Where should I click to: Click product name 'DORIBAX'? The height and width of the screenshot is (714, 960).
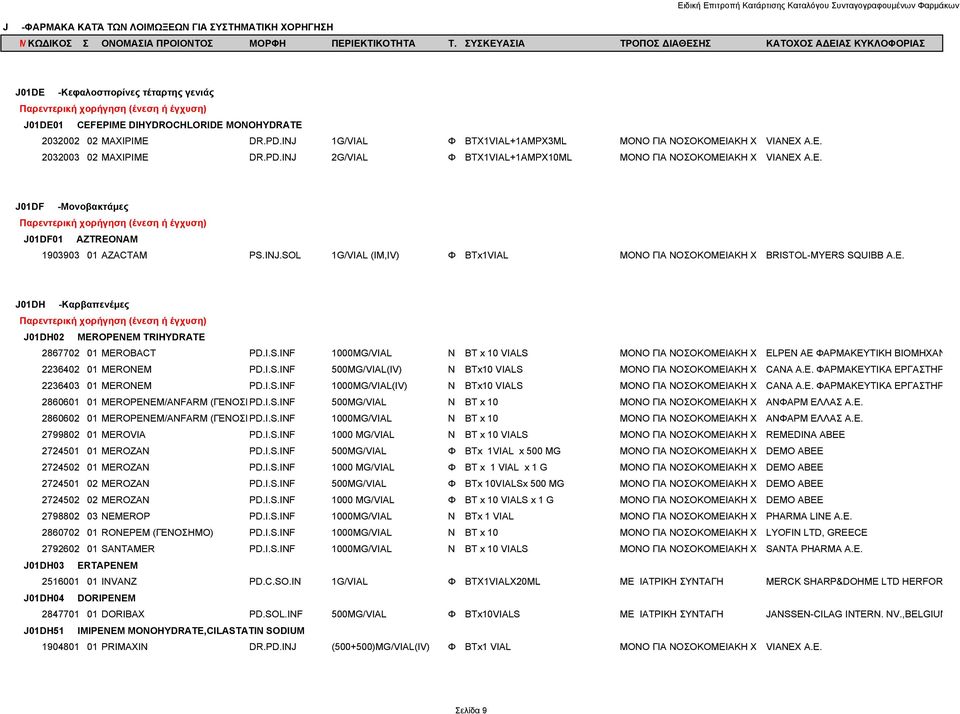[x=122, y=614]
